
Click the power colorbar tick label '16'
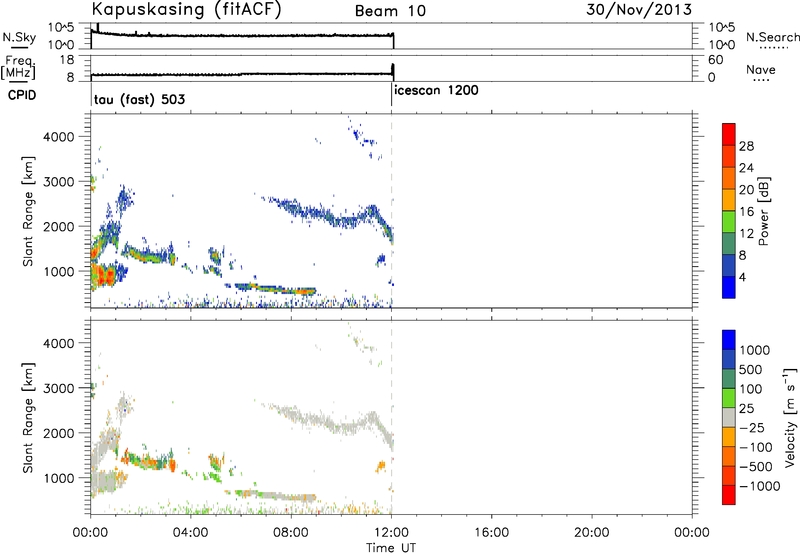pyautogui.click(x=746, y=212)
